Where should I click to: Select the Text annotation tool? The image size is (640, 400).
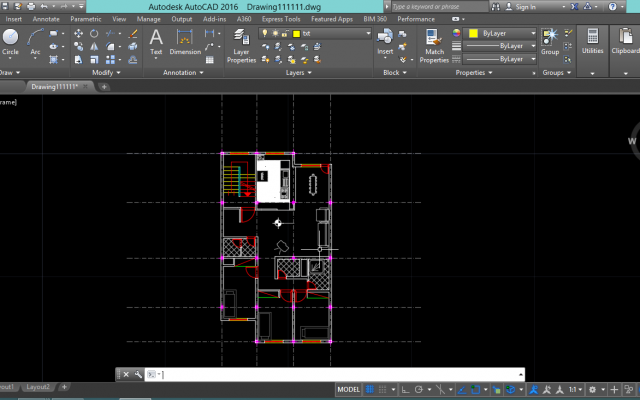coord(156,42)
